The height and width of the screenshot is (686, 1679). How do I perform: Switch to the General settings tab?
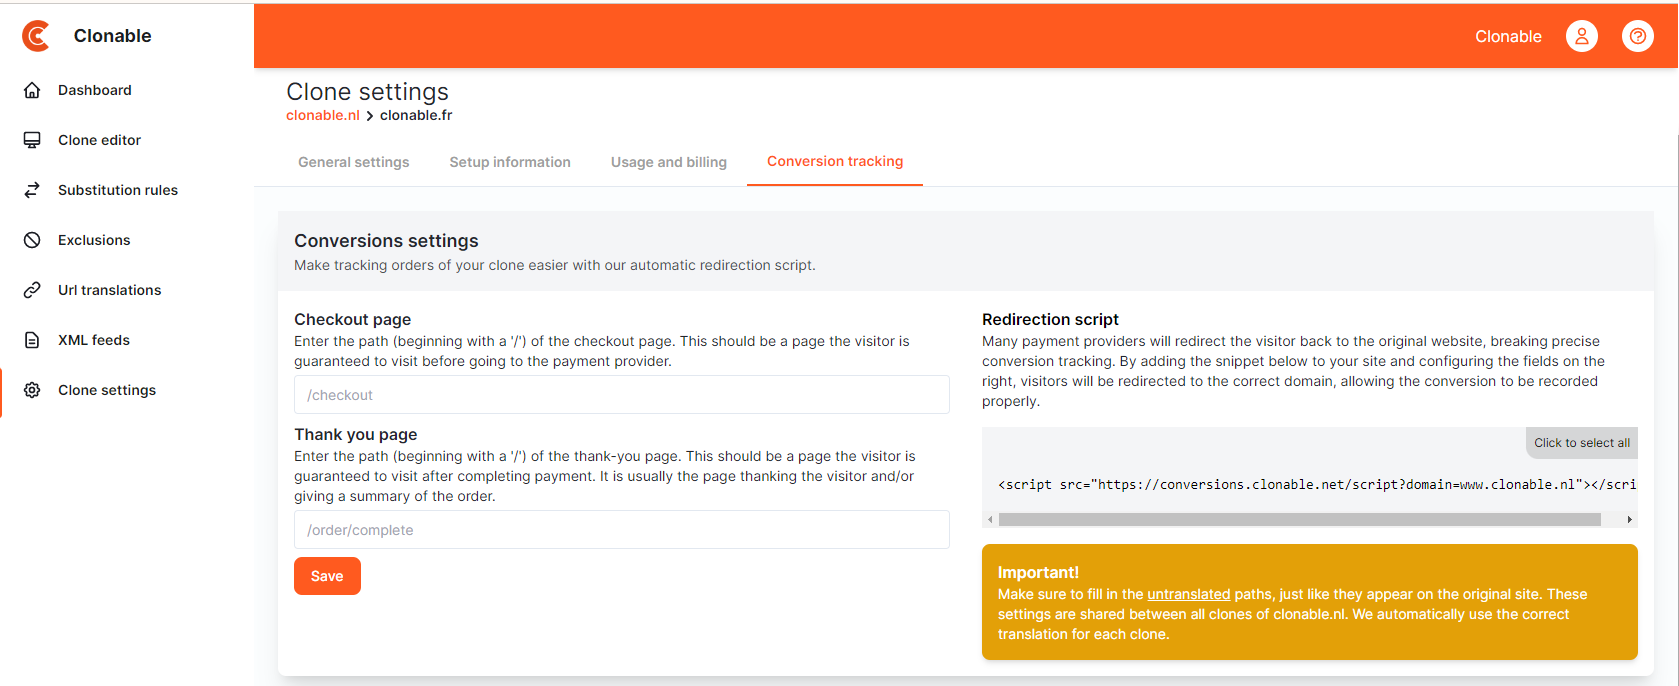(353, 162)
